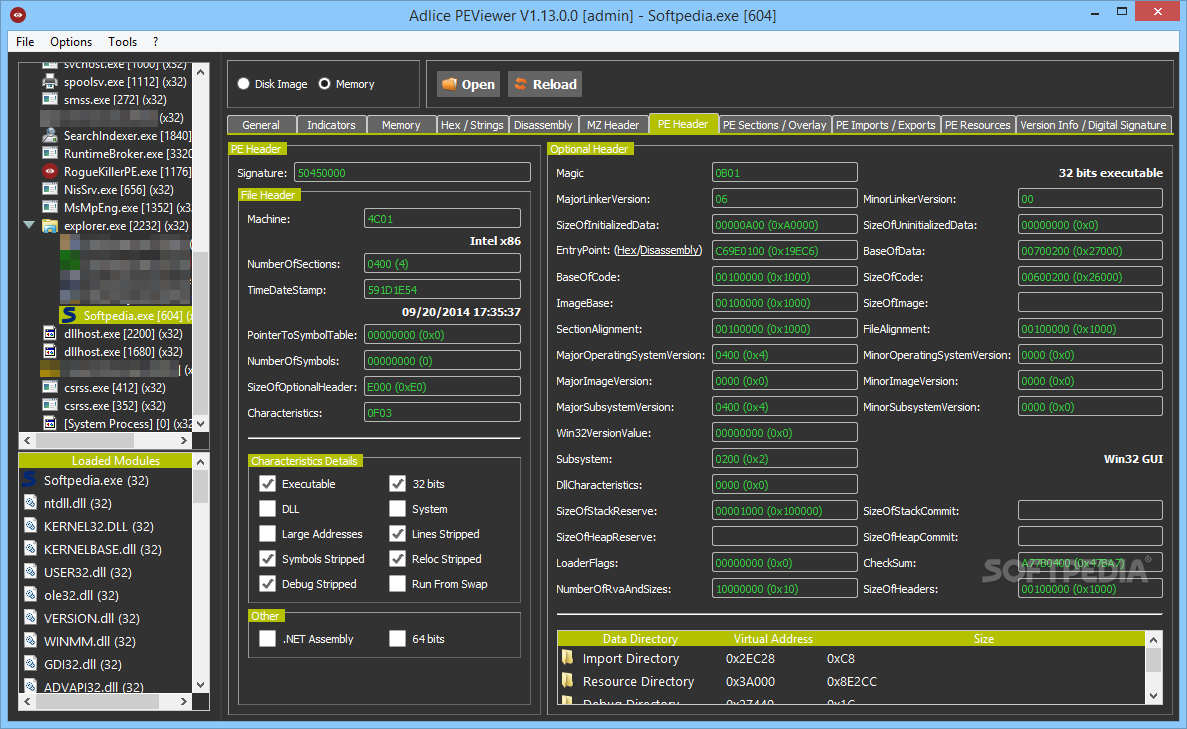Image resolution: width=1187 pixels, height=729 pixels.
Task: Click the GDI32.dll module icon
Action: click(x=30, y=664)
